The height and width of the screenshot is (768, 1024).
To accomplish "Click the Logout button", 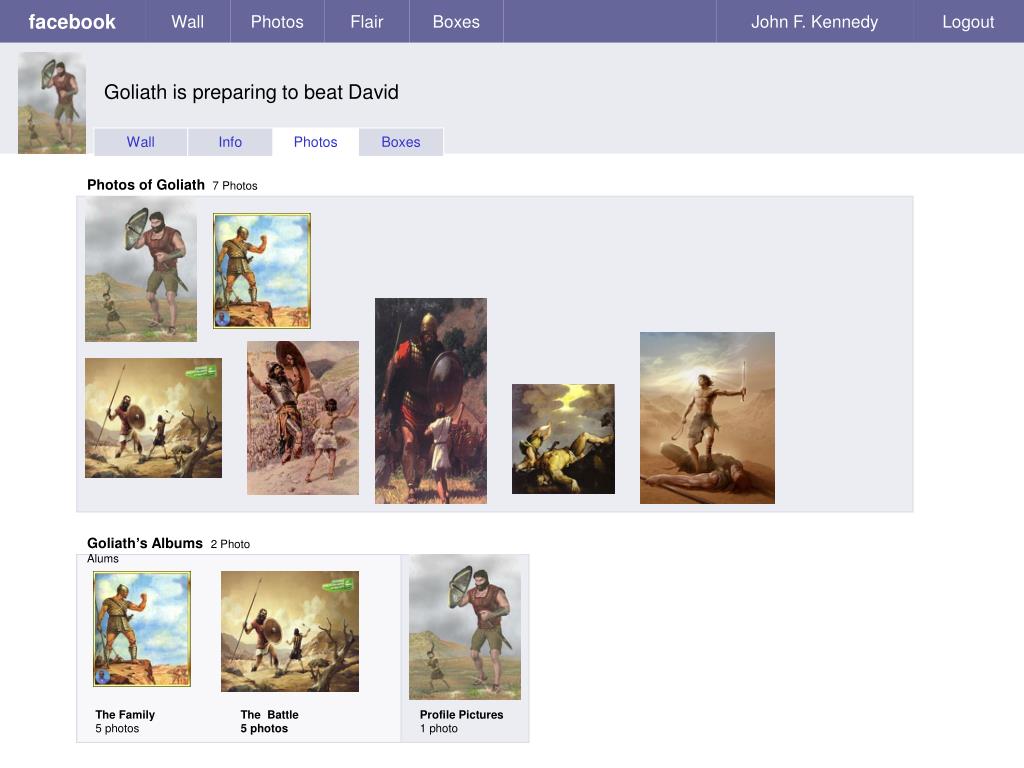I will tap(968, 22).
